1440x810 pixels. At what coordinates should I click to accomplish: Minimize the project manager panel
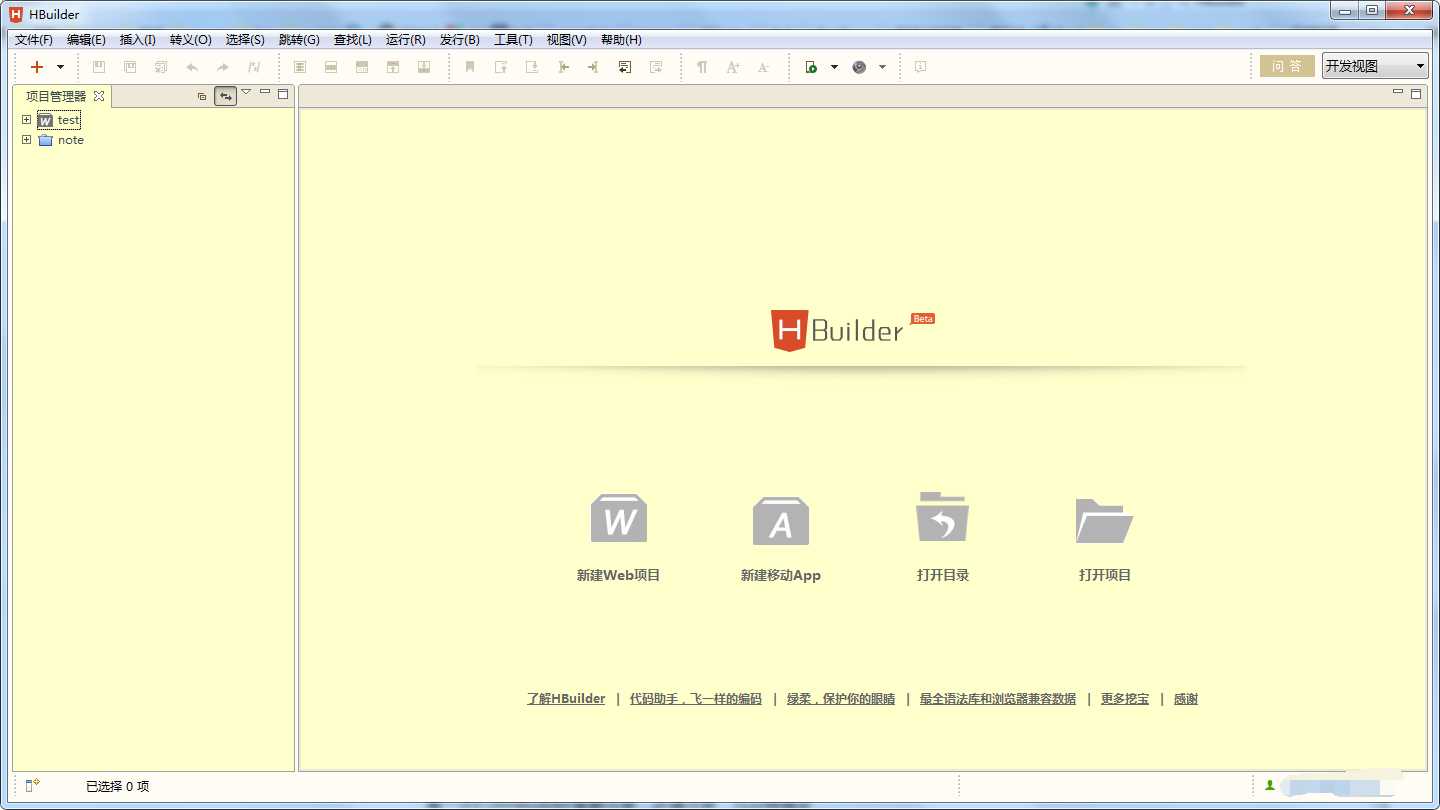click(x=265, y=92)
